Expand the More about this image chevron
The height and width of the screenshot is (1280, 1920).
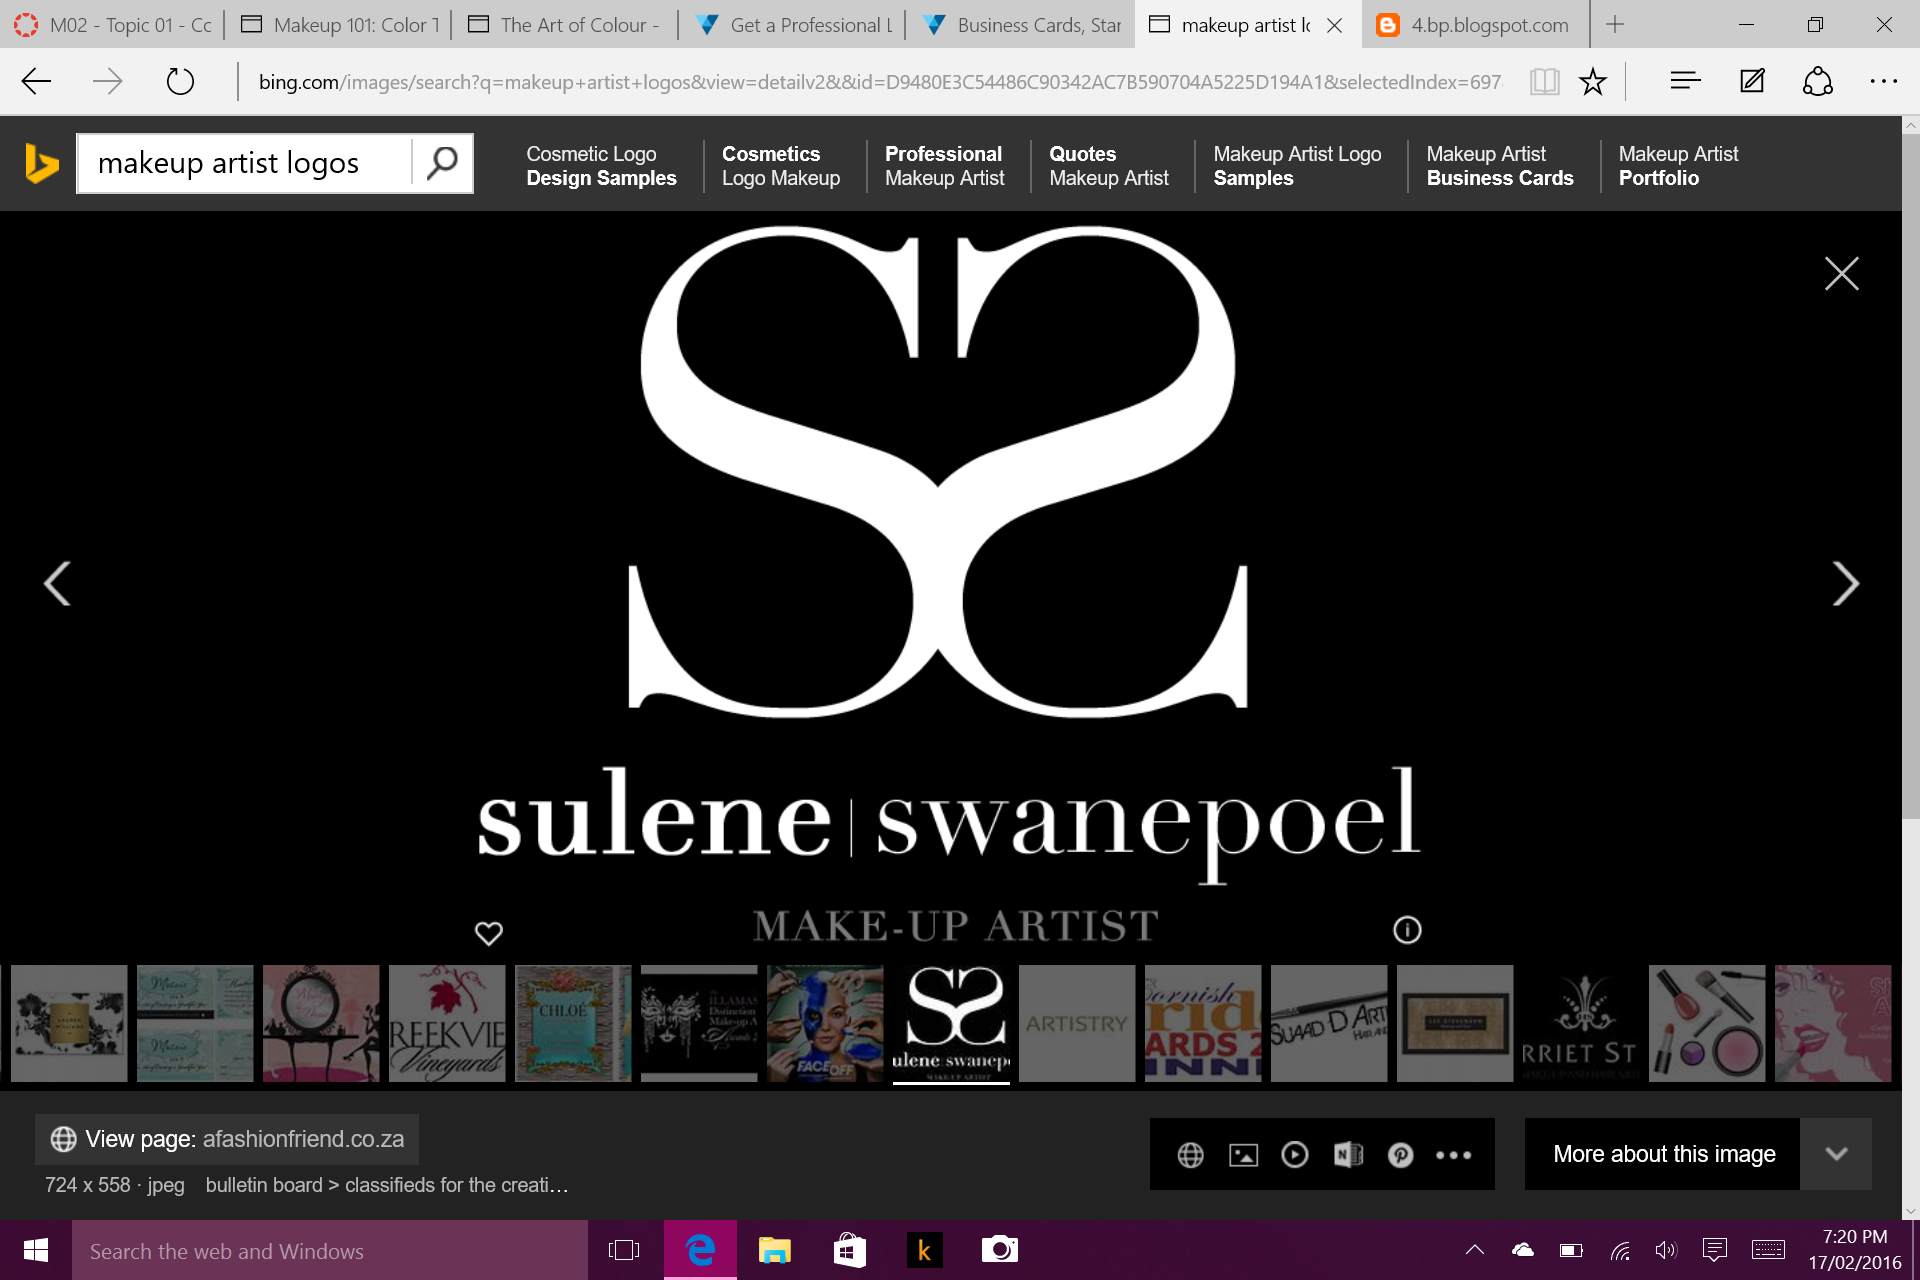click(x=1836, y=1154)
